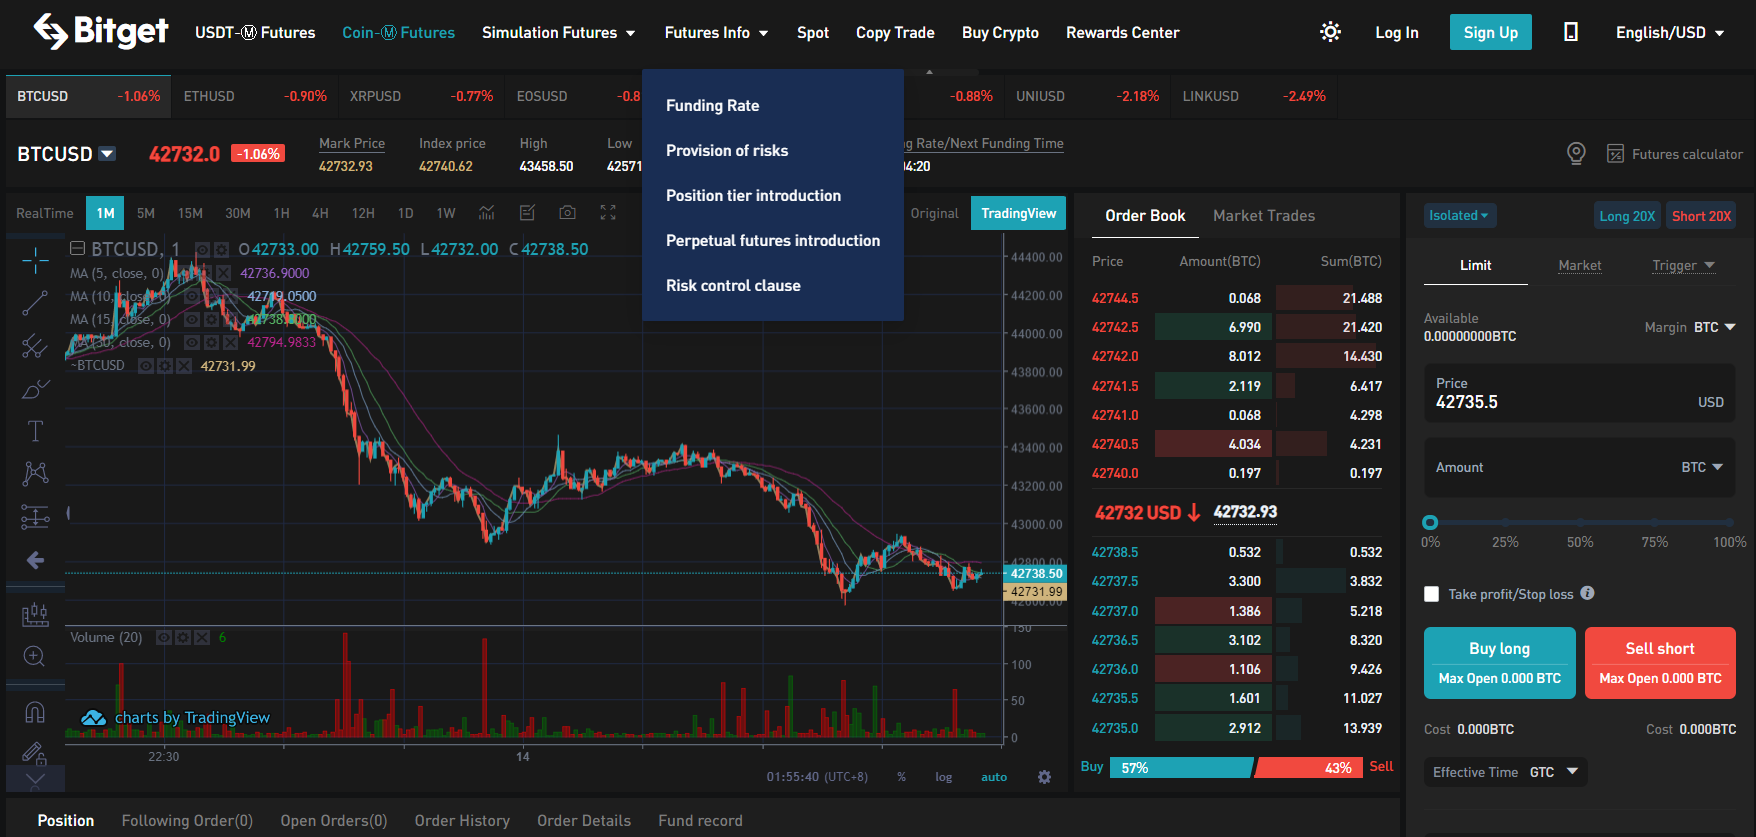Viewport: 1756px width, 837px height.
Task: Select the prediction and measurement tool
Action: point(35,516)
